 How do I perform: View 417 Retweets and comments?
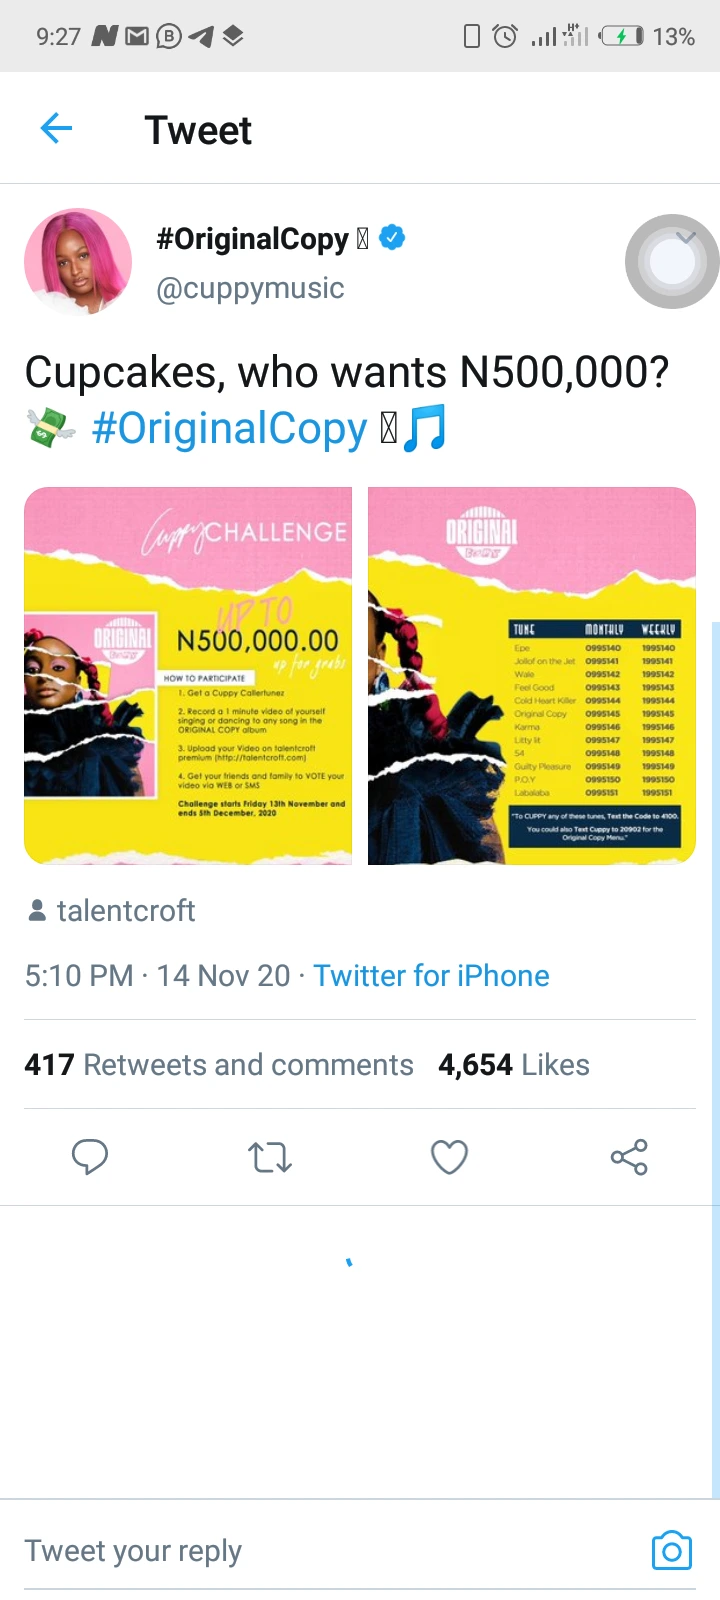coord(219,1065)
